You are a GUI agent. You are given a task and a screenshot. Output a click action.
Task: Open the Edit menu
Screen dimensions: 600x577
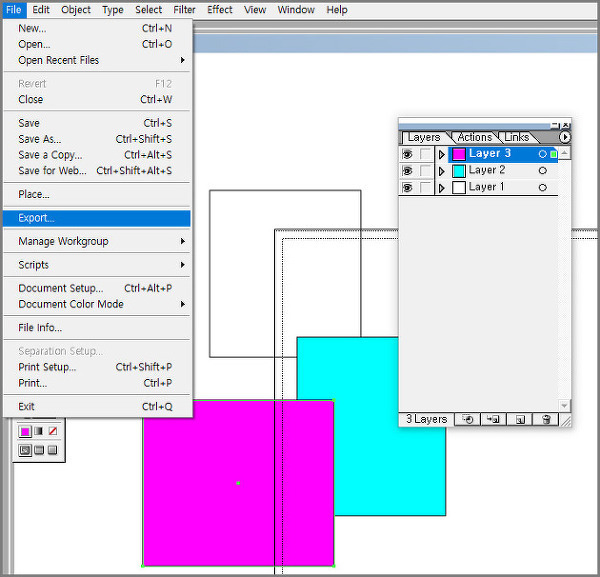pyautogui.click(x=41, y=10)
